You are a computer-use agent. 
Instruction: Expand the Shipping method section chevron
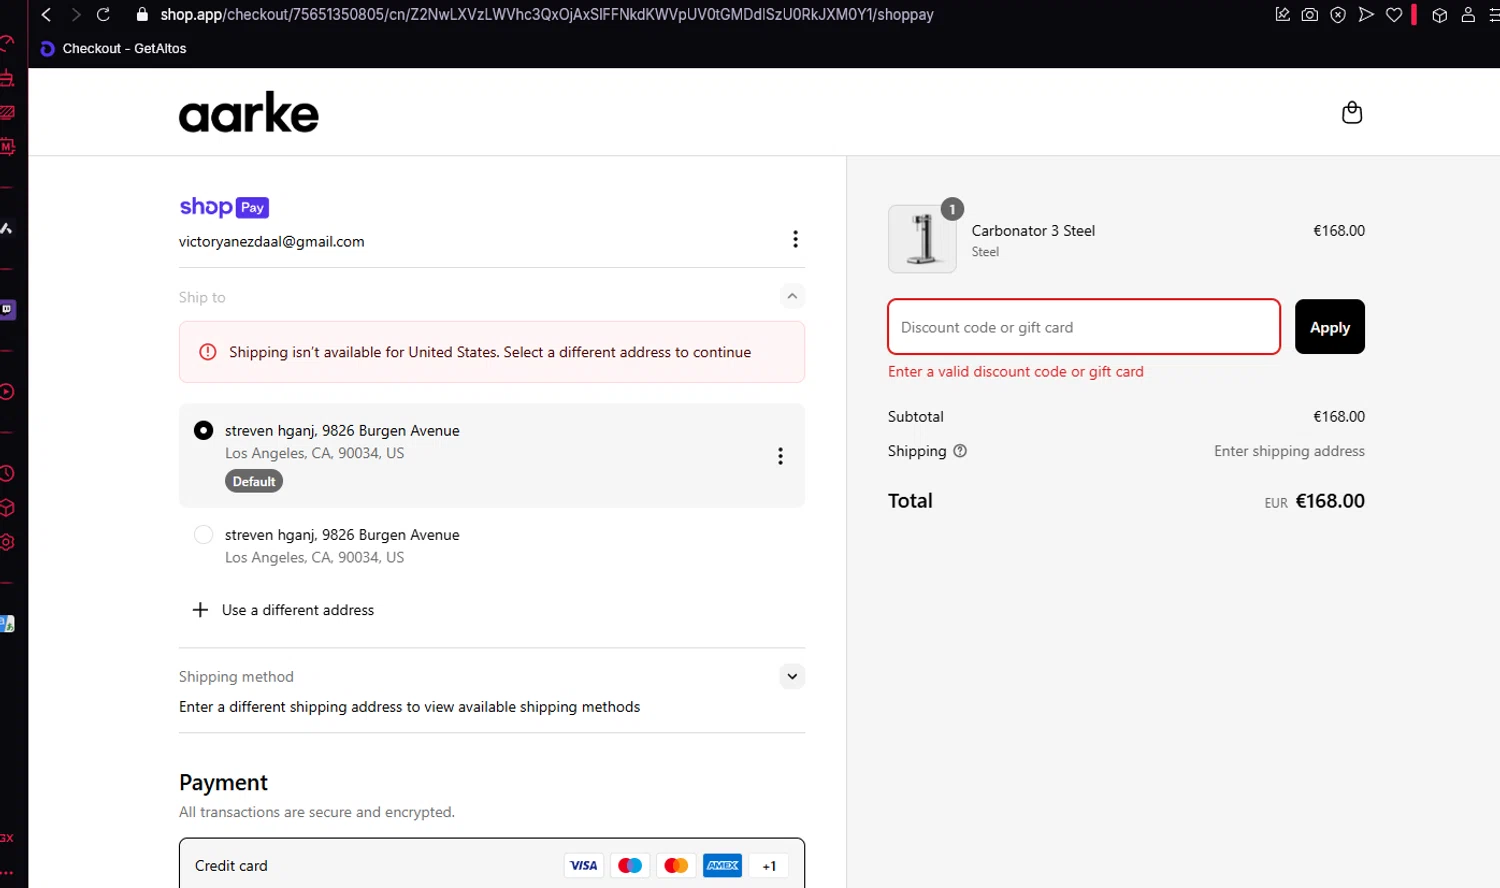pos(792,676)
